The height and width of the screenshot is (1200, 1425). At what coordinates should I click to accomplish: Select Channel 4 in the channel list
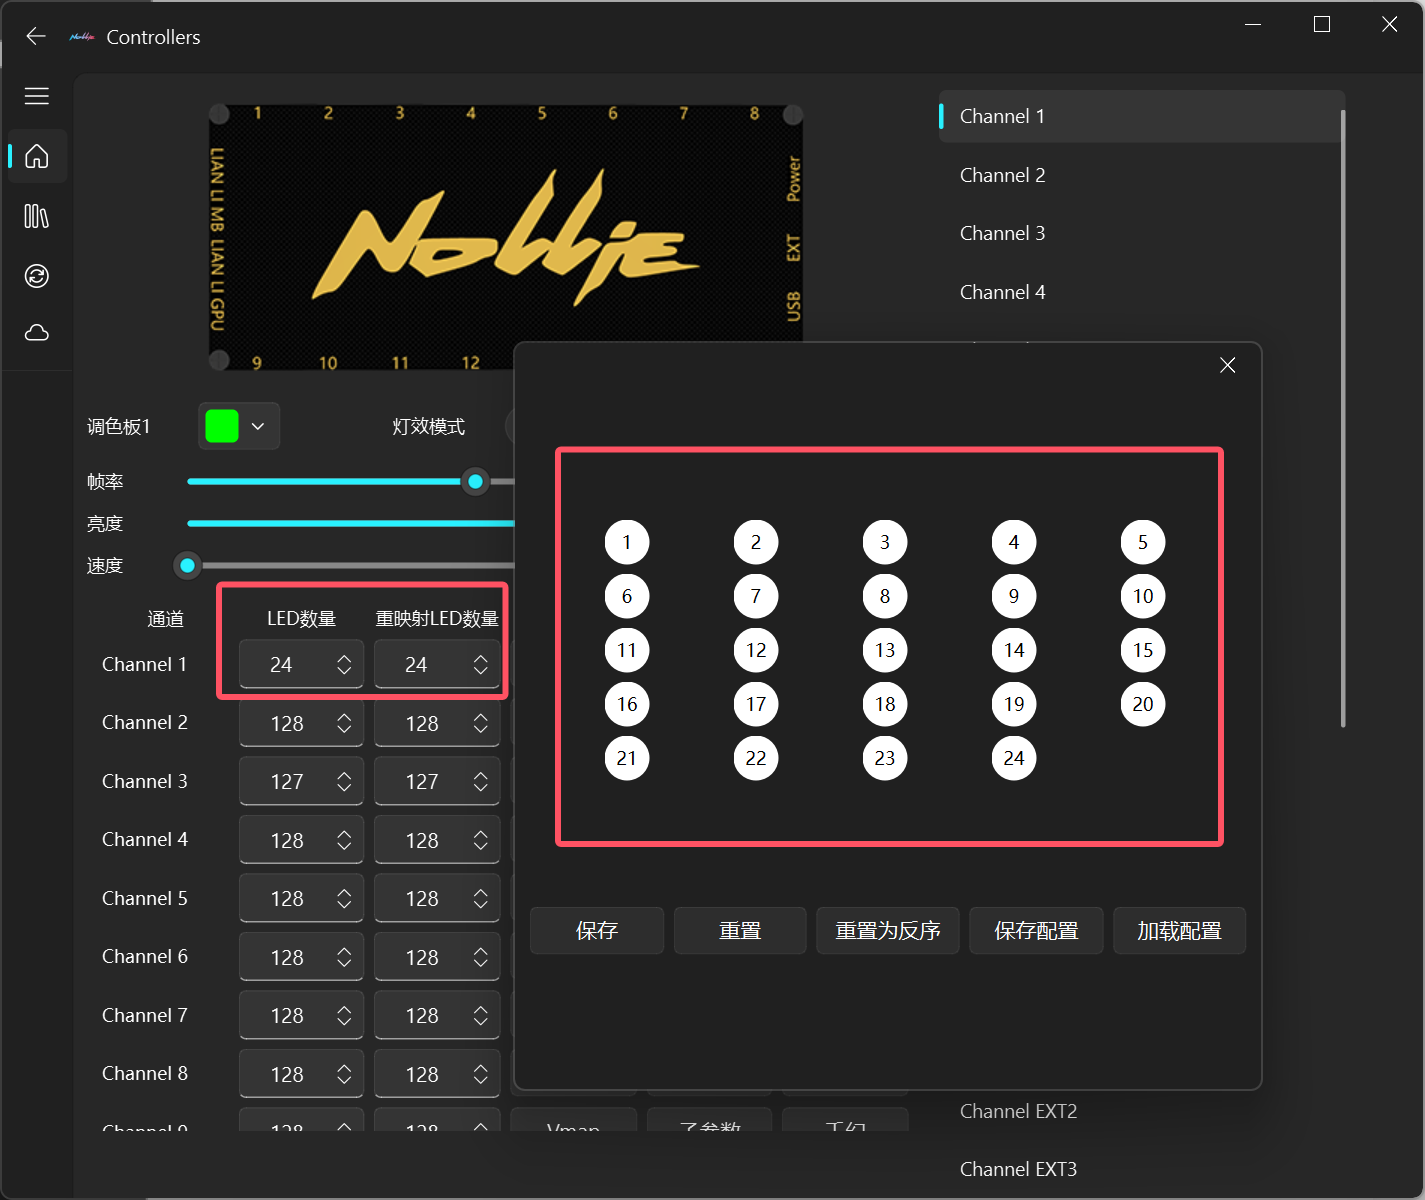click(x=1140, y=292)
